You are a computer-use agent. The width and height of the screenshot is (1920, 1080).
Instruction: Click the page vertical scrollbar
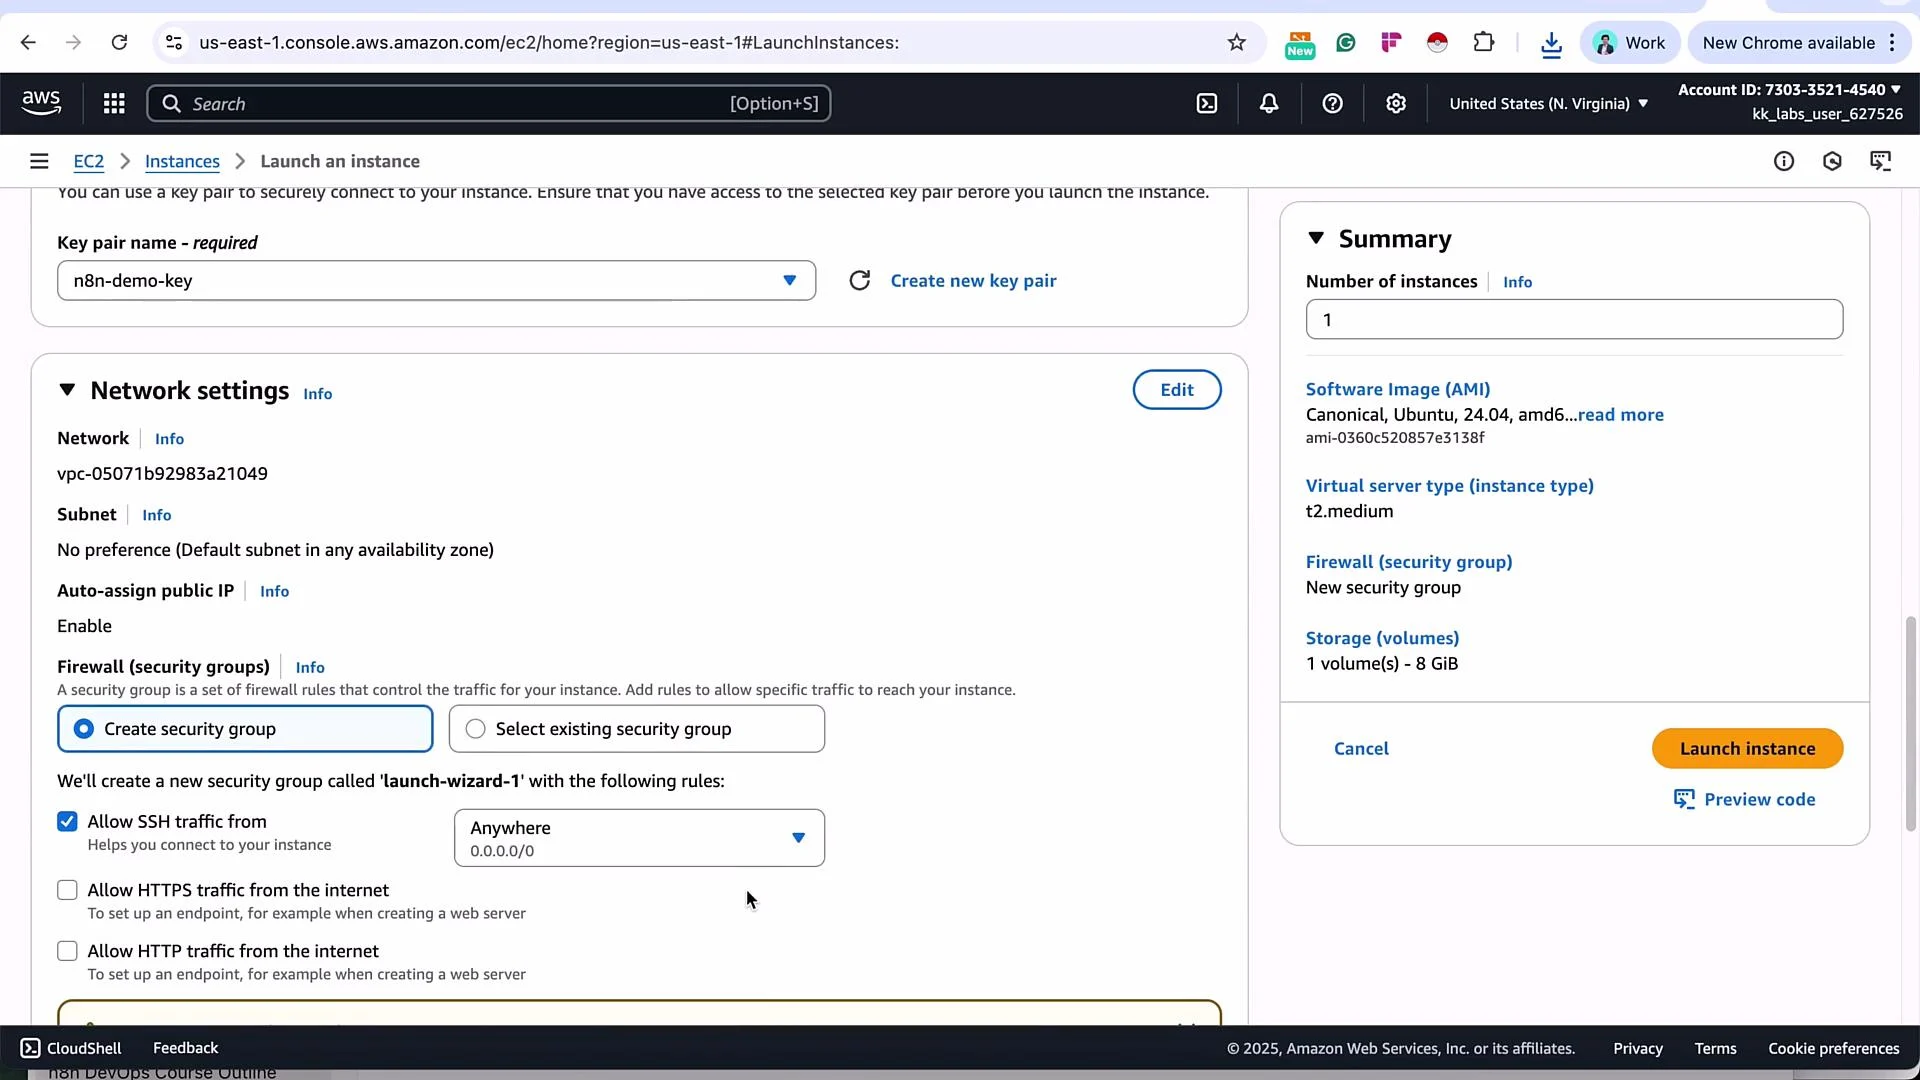[x=1910, y=724]
